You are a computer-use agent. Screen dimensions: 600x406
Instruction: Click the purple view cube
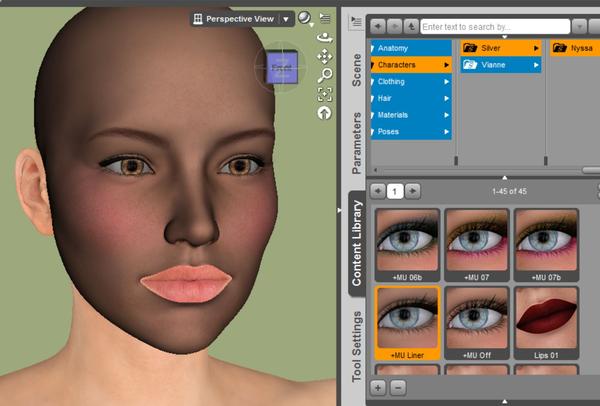tap(282, 67)
